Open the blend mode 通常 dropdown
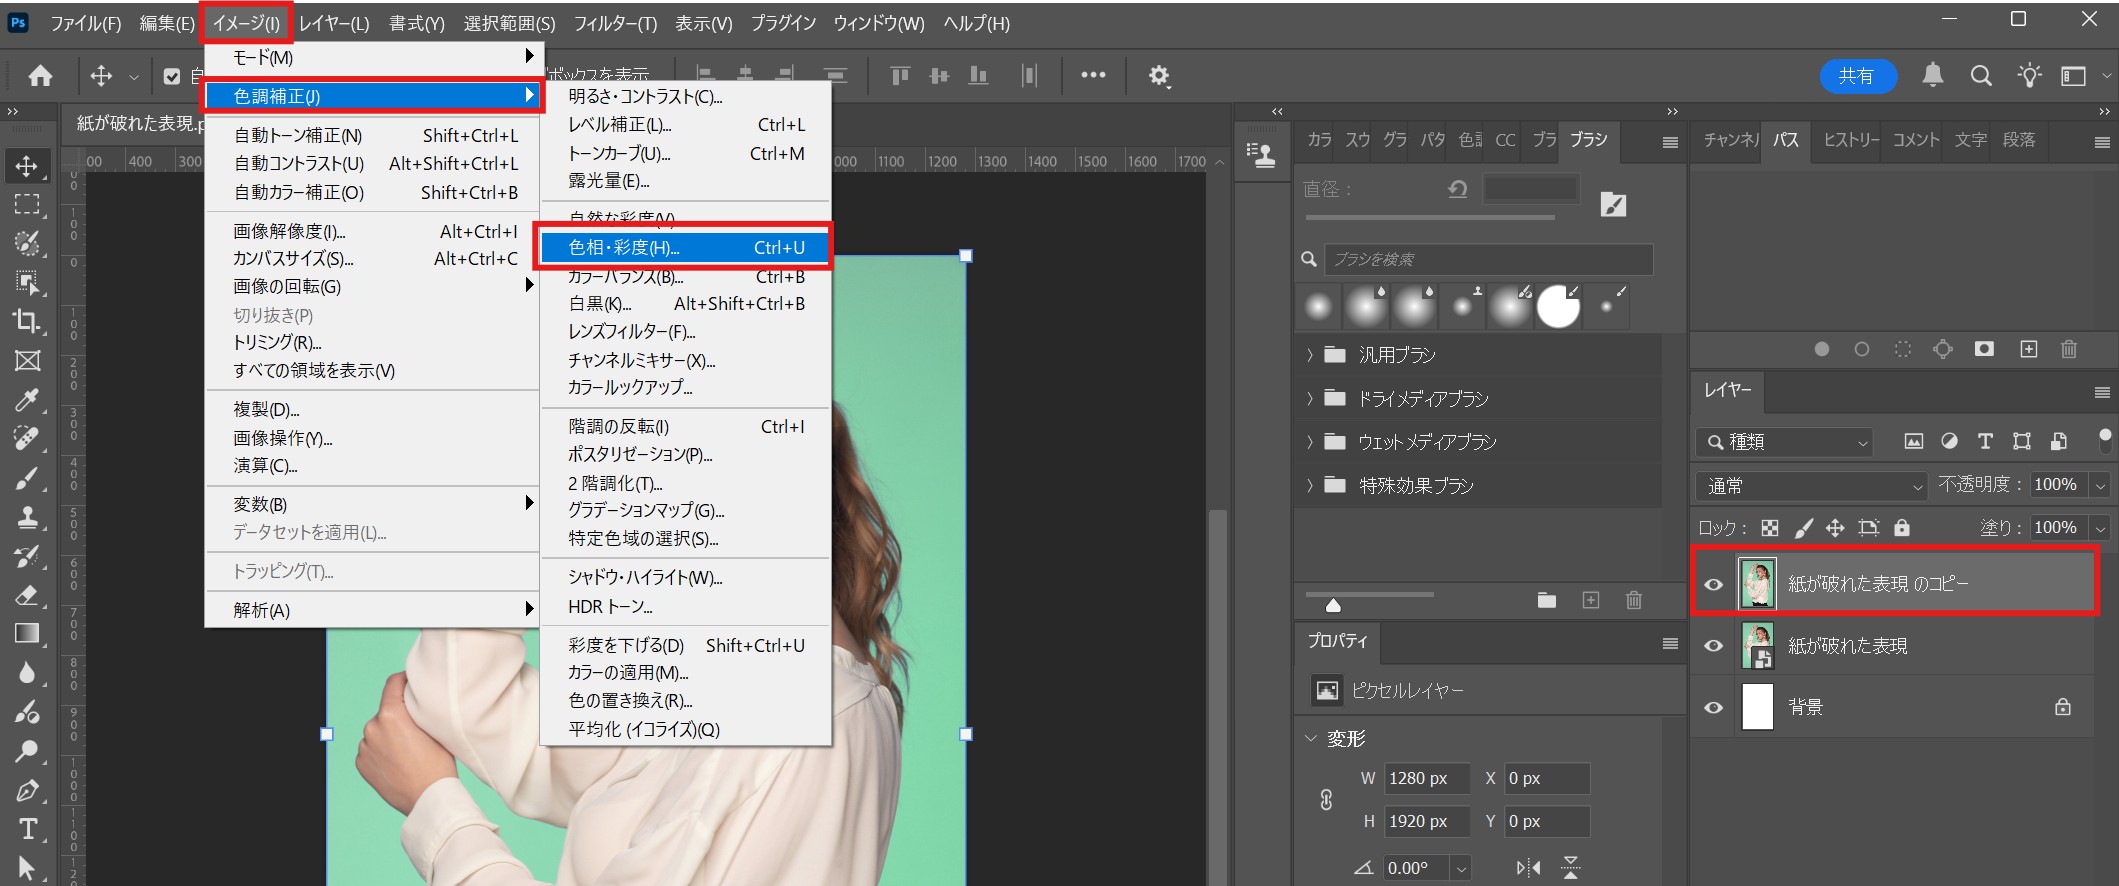Screen dimensions: 2119x886 (1811, 486)
